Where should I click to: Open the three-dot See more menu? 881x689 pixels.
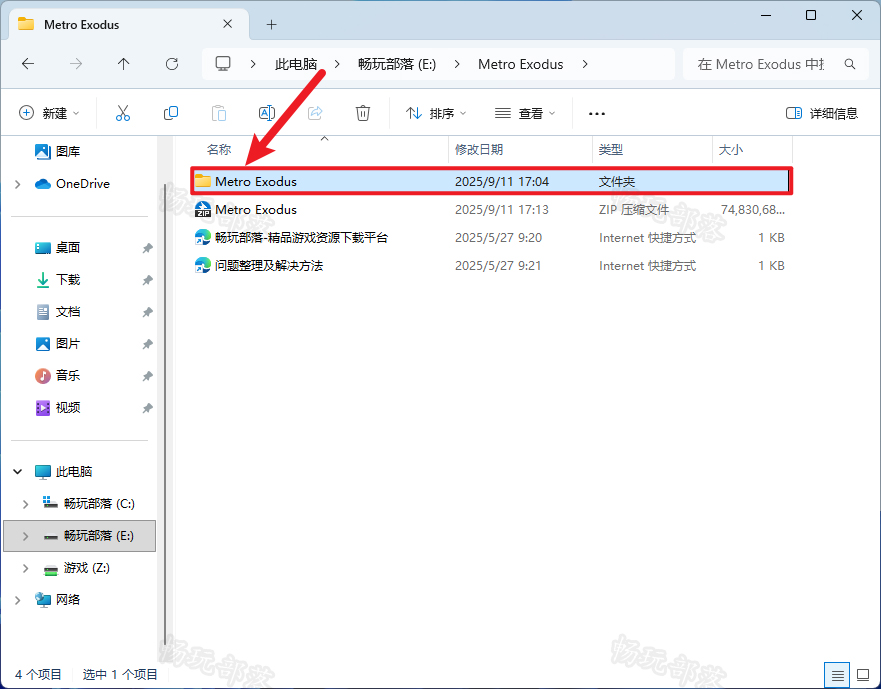(x=597, y=114)
